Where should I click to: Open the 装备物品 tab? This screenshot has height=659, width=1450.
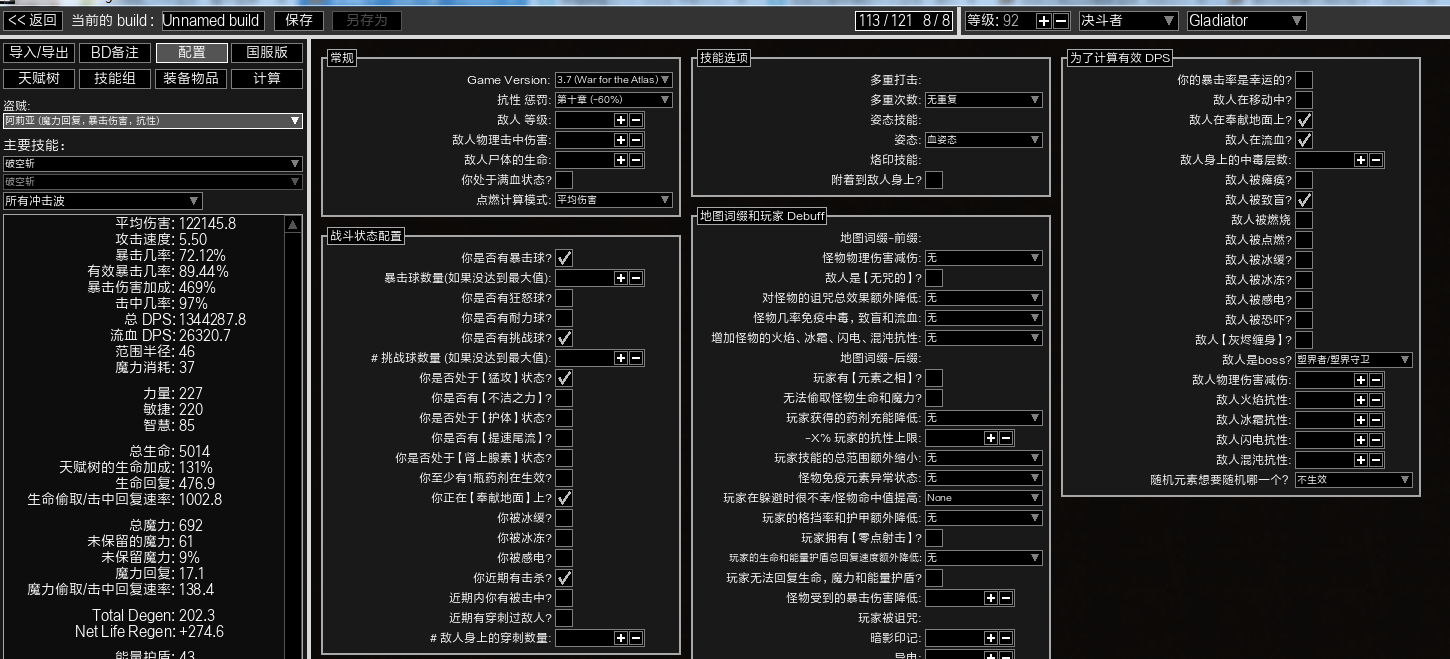(191, 78)
